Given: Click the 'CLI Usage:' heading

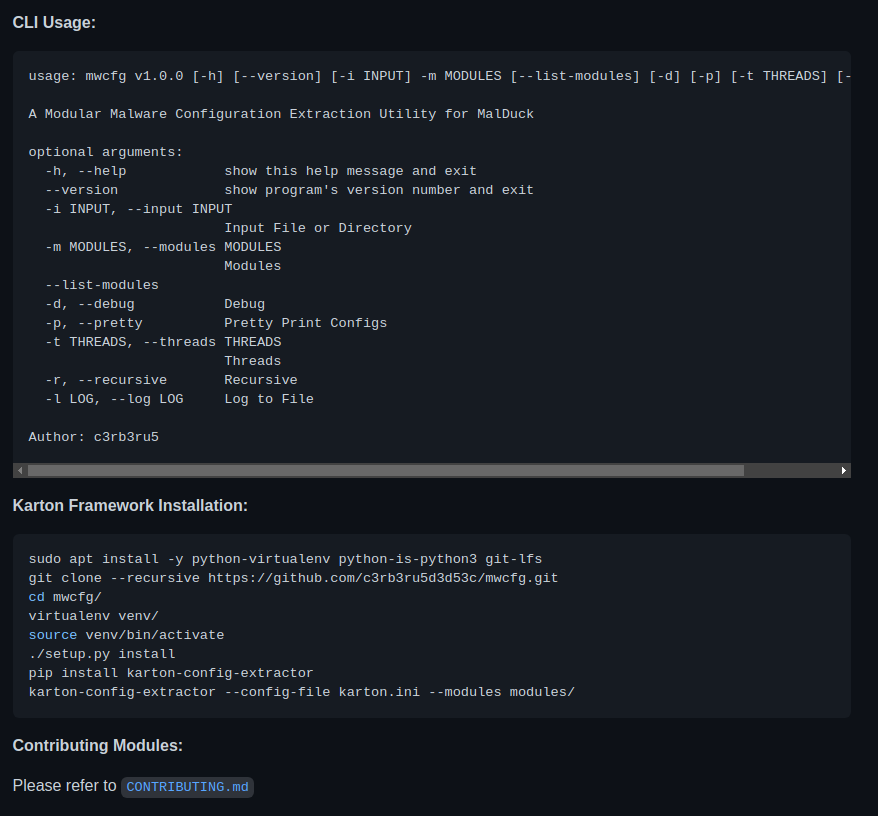Looking at the screenshot, I should (54, 22).
